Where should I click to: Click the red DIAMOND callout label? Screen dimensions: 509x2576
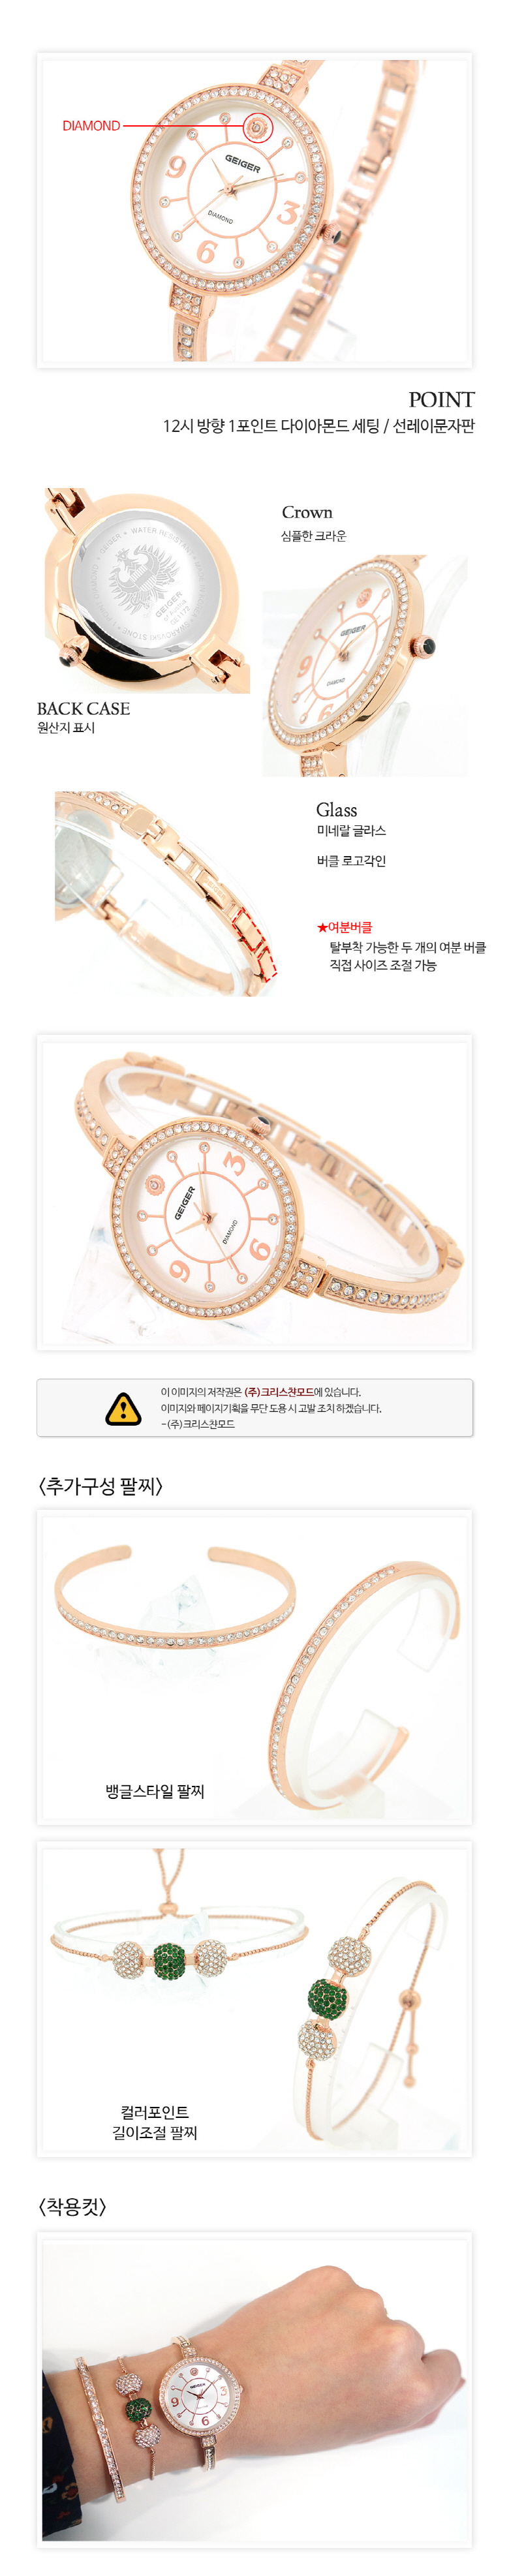91,126
